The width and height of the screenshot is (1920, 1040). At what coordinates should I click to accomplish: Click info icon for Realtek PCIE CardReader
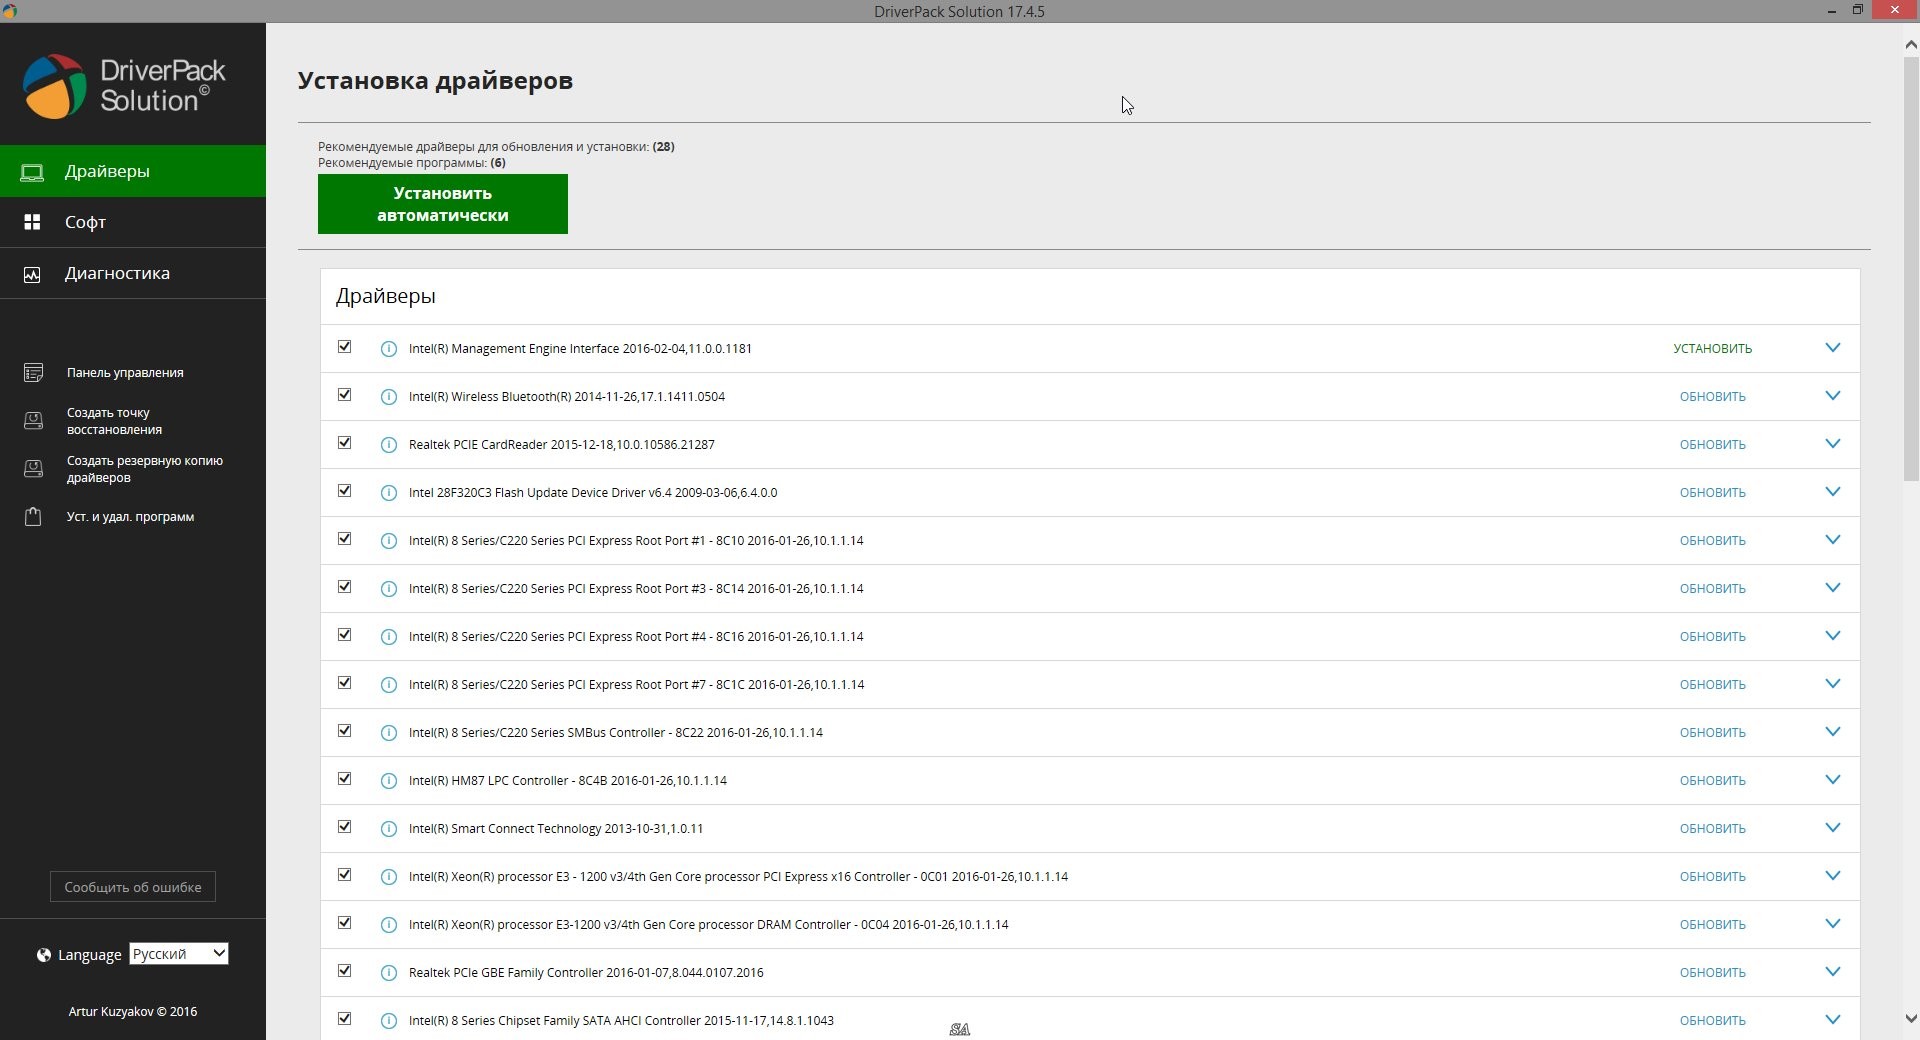click(x=389, y=445)
